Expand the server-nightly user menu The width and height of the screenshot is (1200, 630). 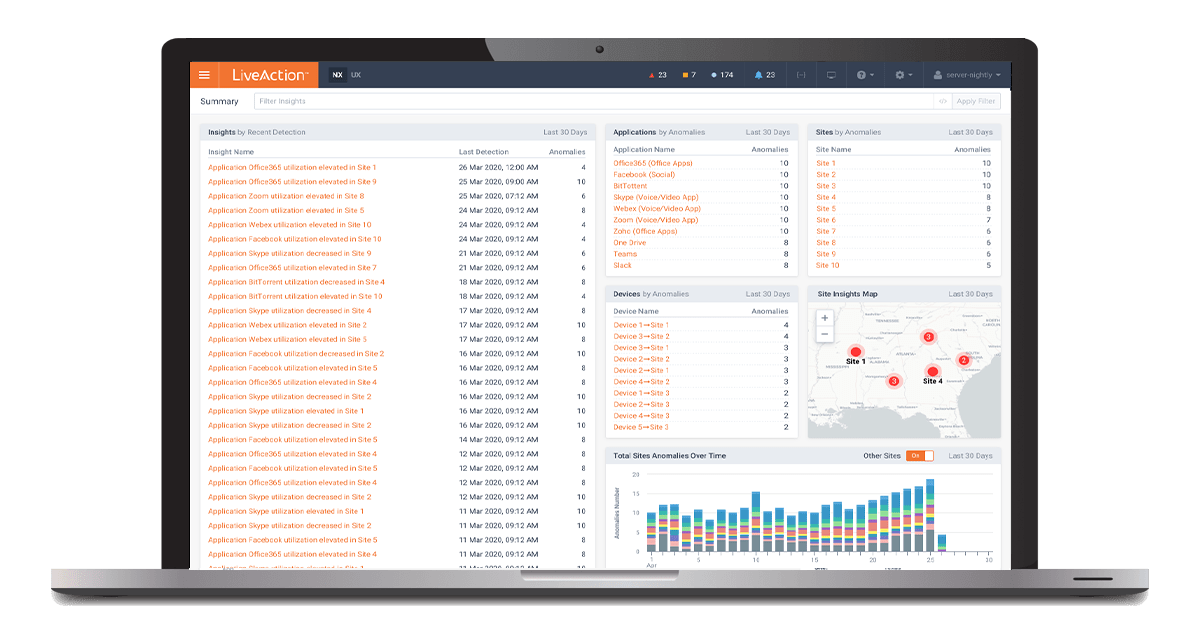click(x=967, y=75)
